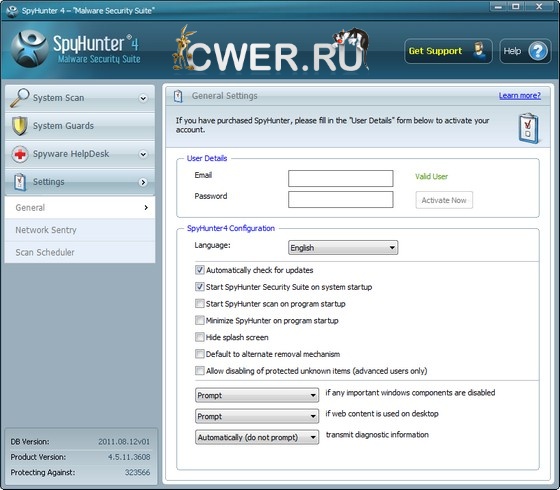Collapse the Settings section chevron
Viewport: 560px width, 490px height.
click(143, 182)
